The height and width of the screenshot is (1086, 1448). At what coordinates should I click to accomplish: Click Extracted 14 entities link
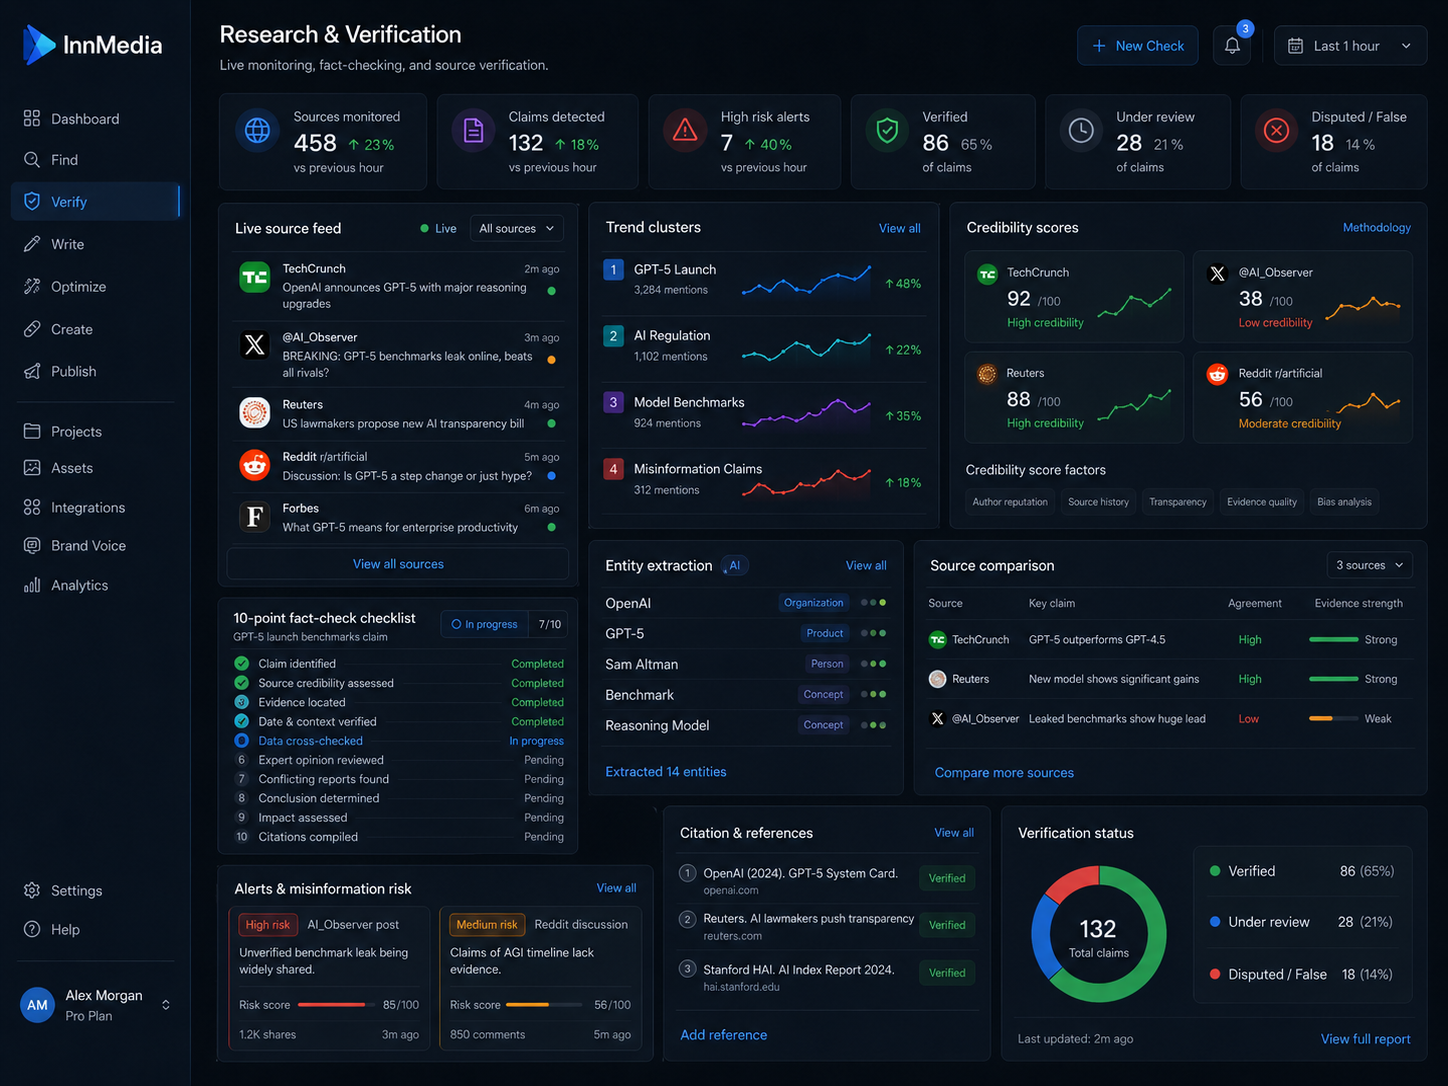665,772
